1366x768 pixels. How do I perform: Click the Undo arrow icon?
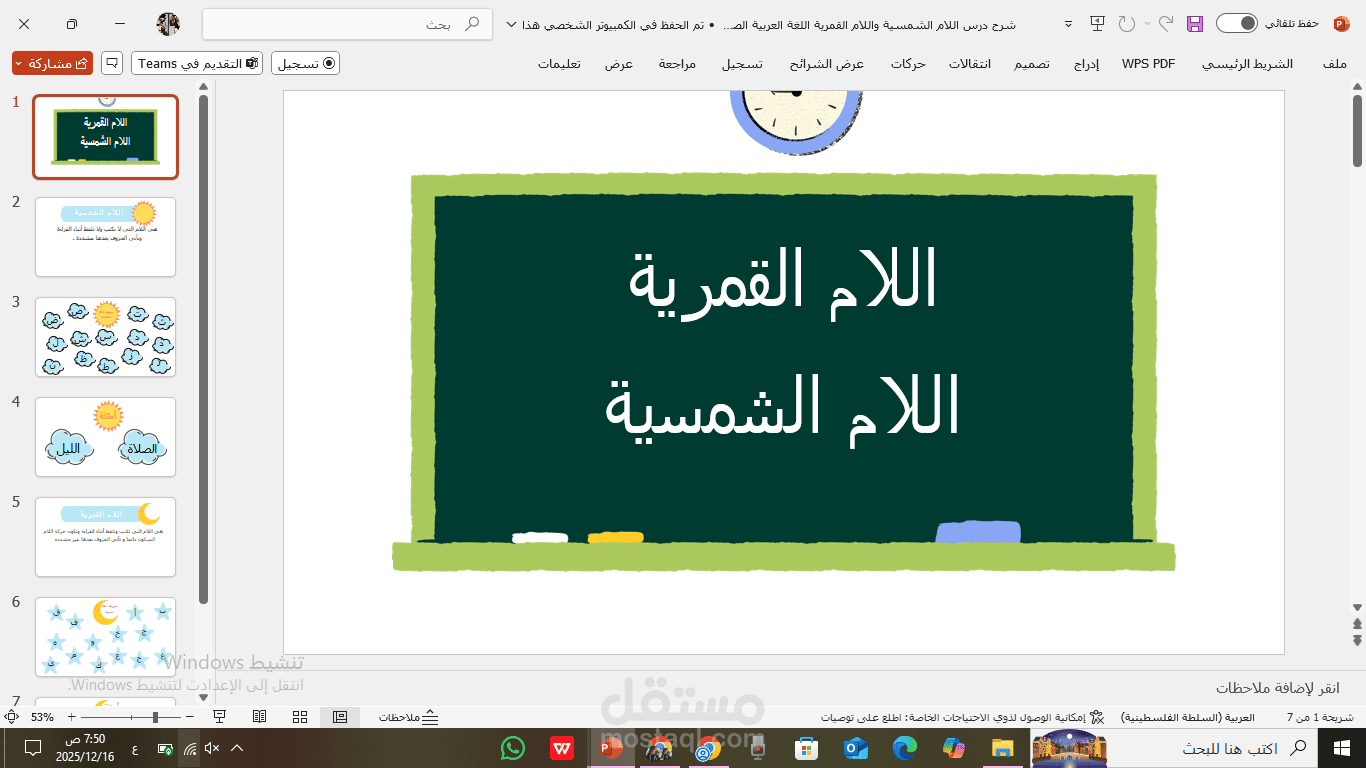(x=1165, y=23)
